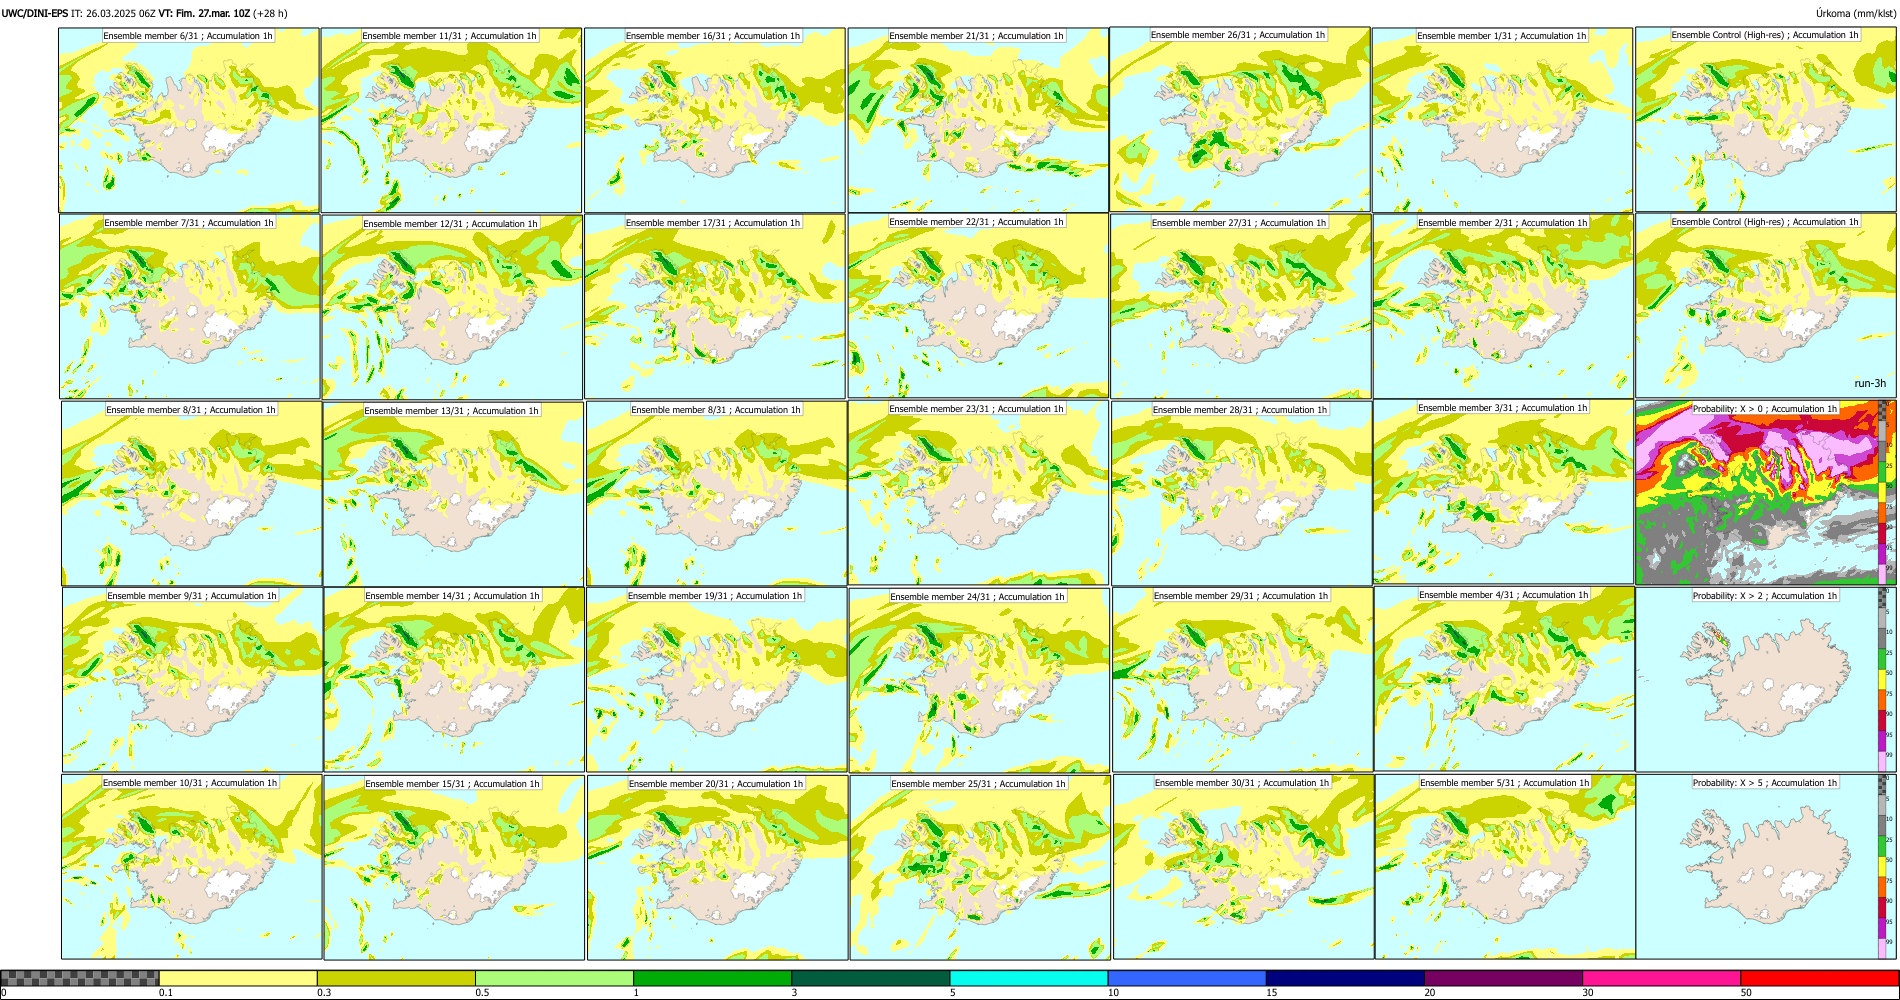Viewport: 1900px width, 1000px height.
Task: Pick the dark green 3–5 legend swatch
Action: (x=870, y=978)
